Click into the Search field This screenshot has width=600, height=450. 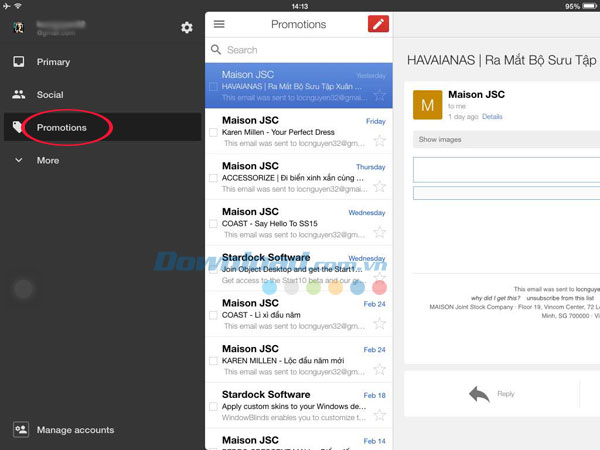[299, 50]
